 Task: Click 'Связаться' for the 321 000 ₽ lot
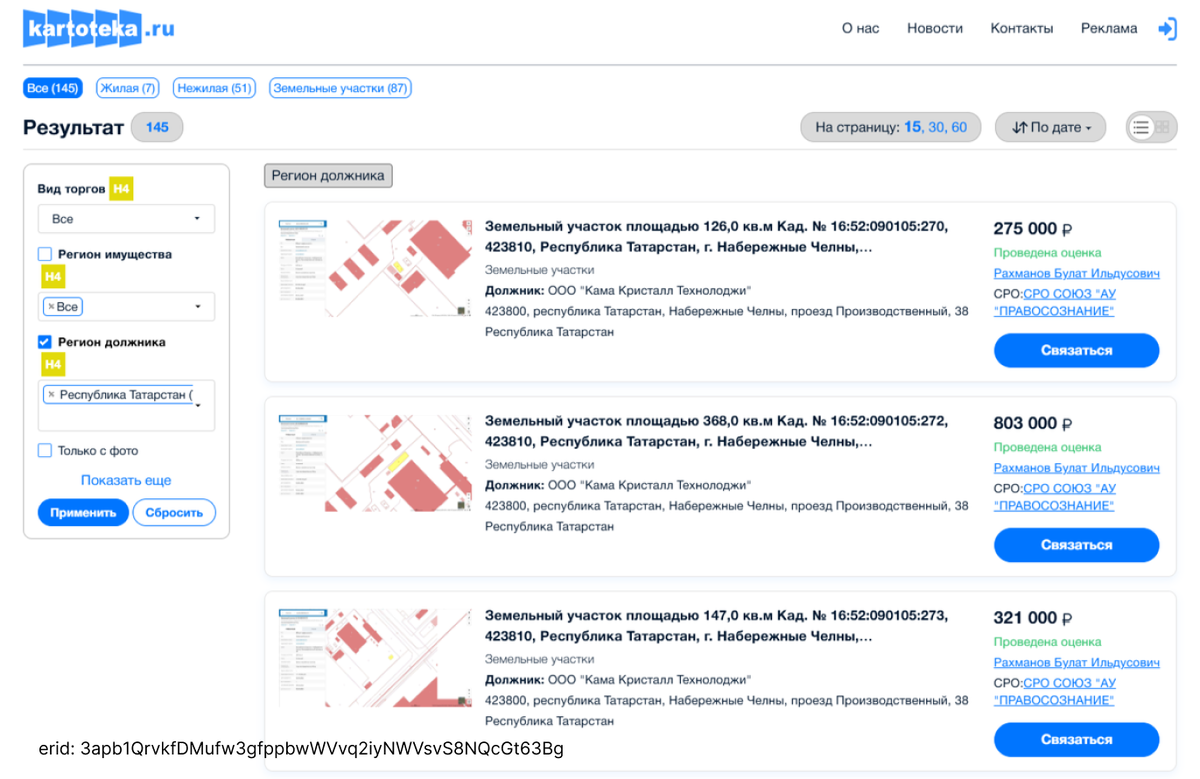coord(1076,739)
